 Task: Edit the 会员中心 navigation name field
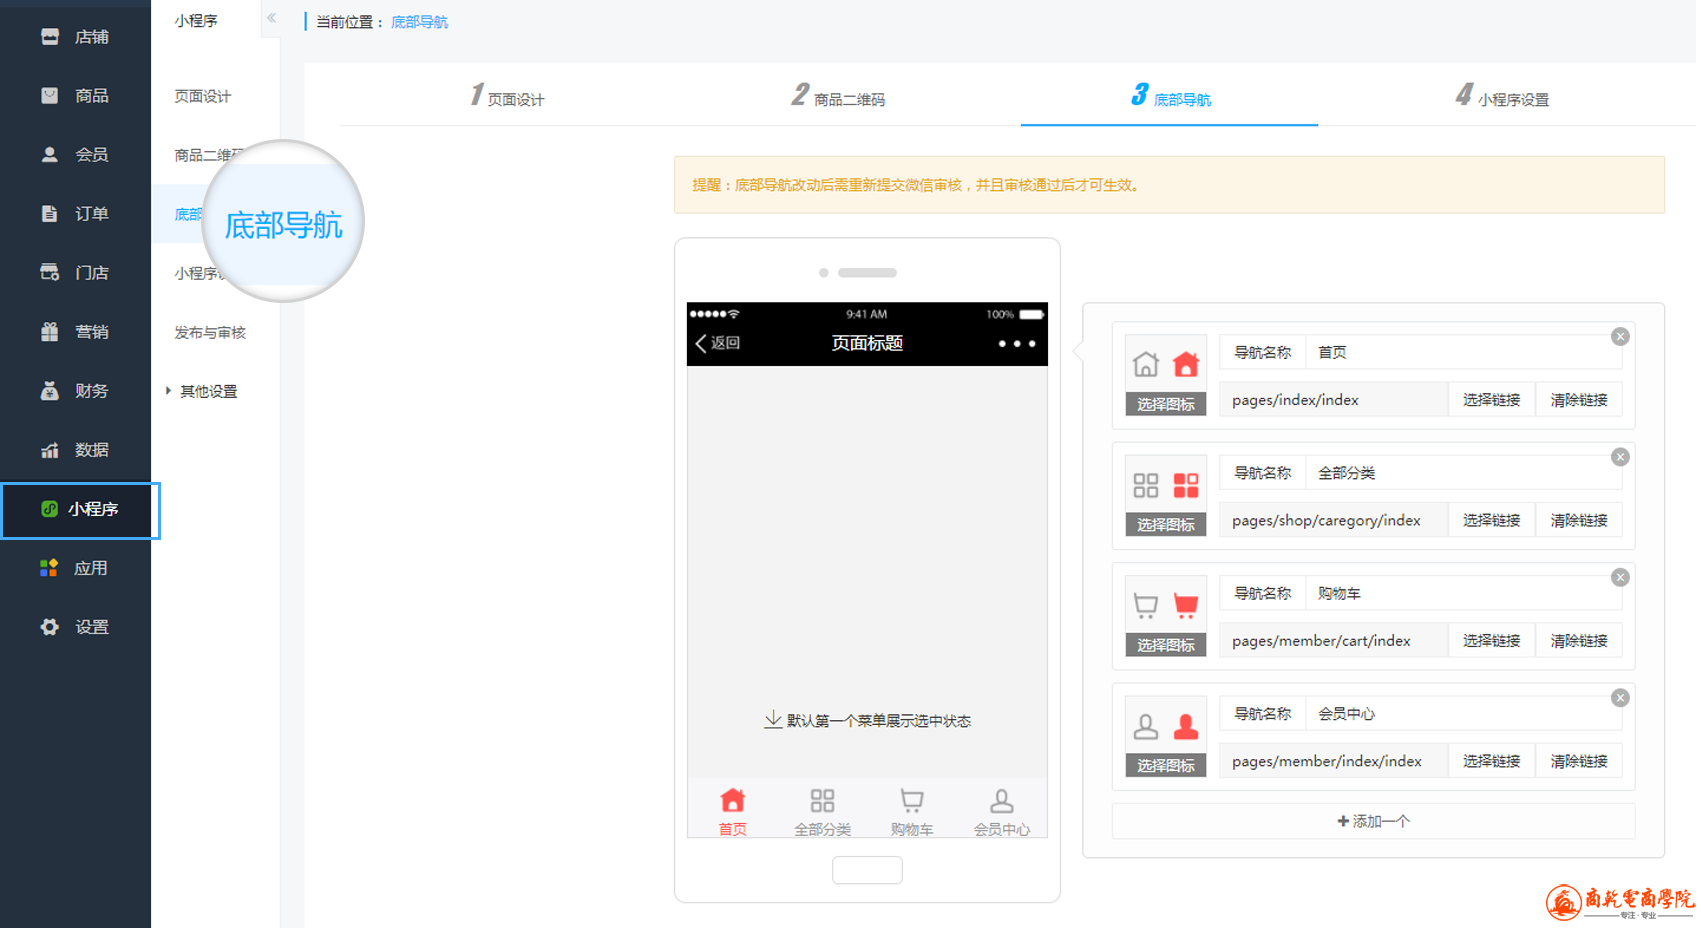pyautogui.click(x=1462, y=714)
